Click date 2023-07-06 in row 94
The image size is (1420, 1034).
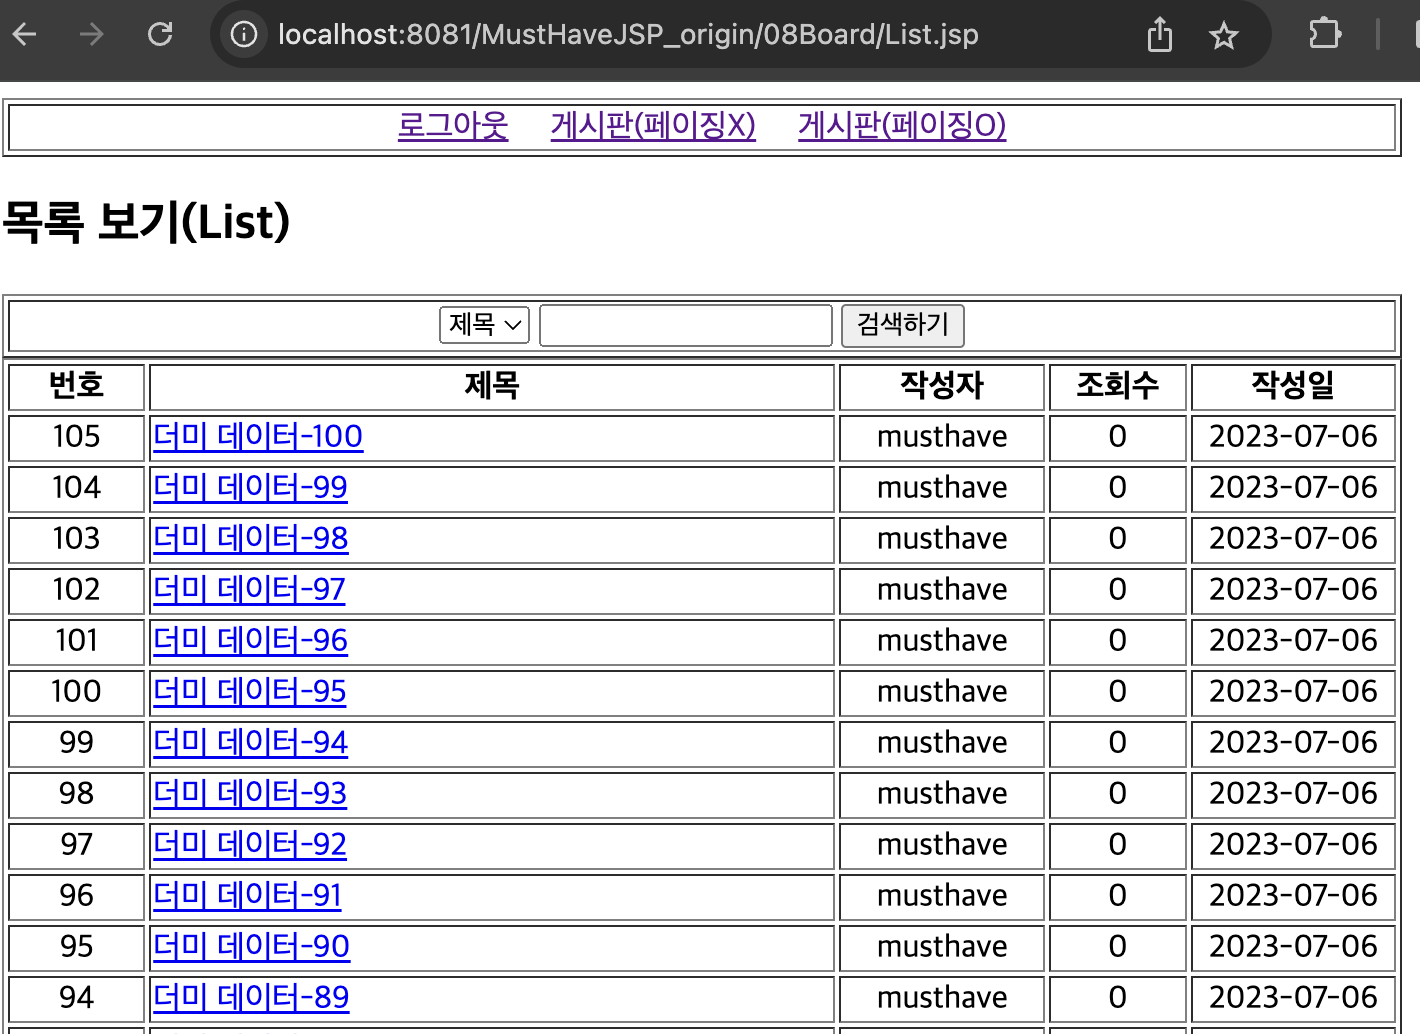[1293, 998]
